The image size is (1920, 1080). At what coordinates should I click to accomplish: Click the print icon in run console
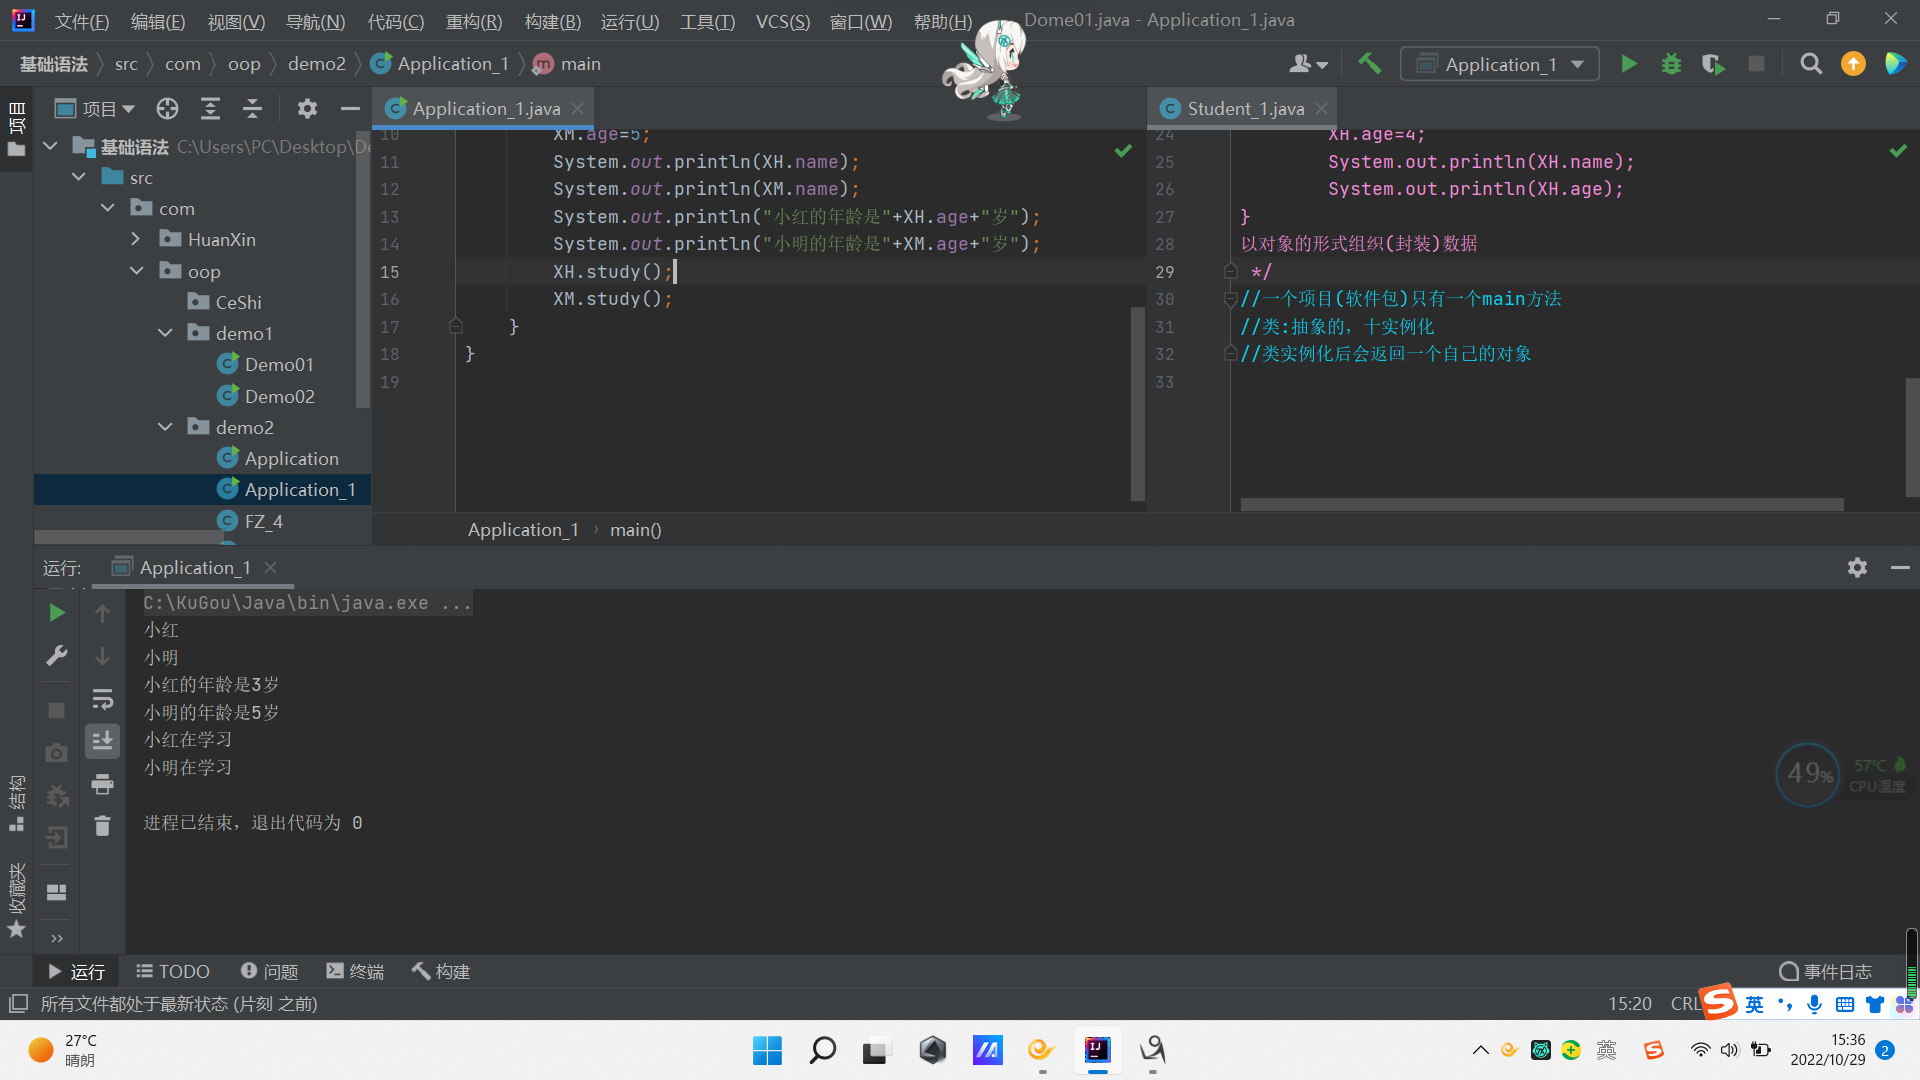click(x=102, y=785)
